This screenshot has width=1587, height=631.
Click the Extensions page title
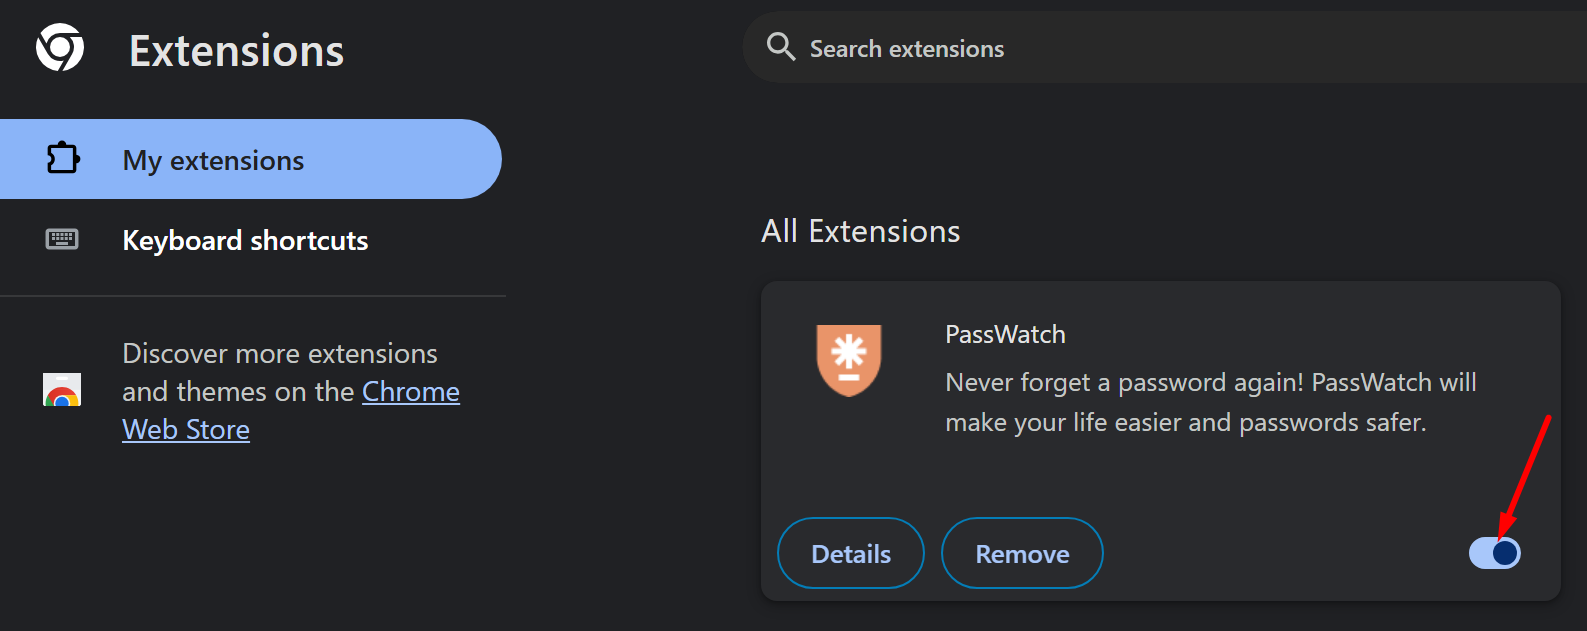point(236,50)
